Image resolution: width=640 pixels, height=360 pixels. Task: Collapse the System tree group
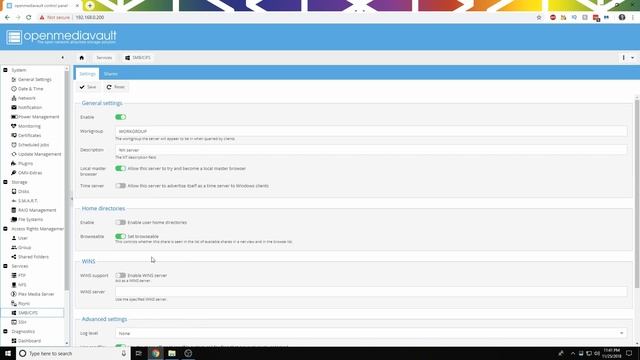point(5,70)
